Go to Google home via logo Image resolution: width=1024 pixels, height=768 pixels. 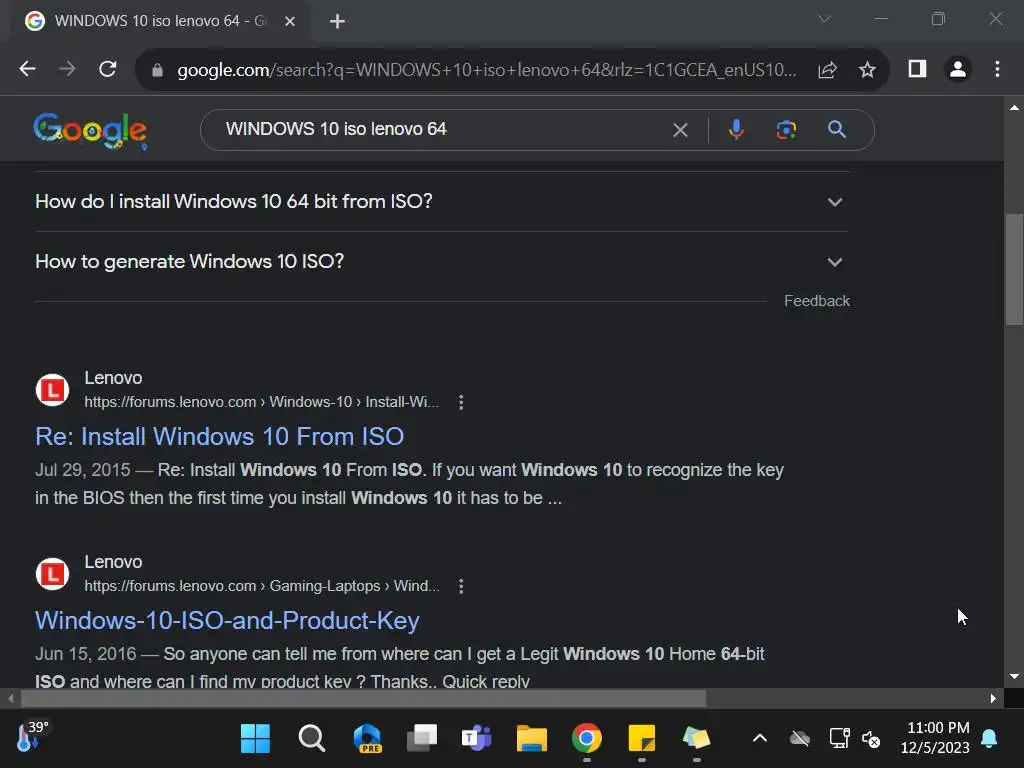coord(90,131)
